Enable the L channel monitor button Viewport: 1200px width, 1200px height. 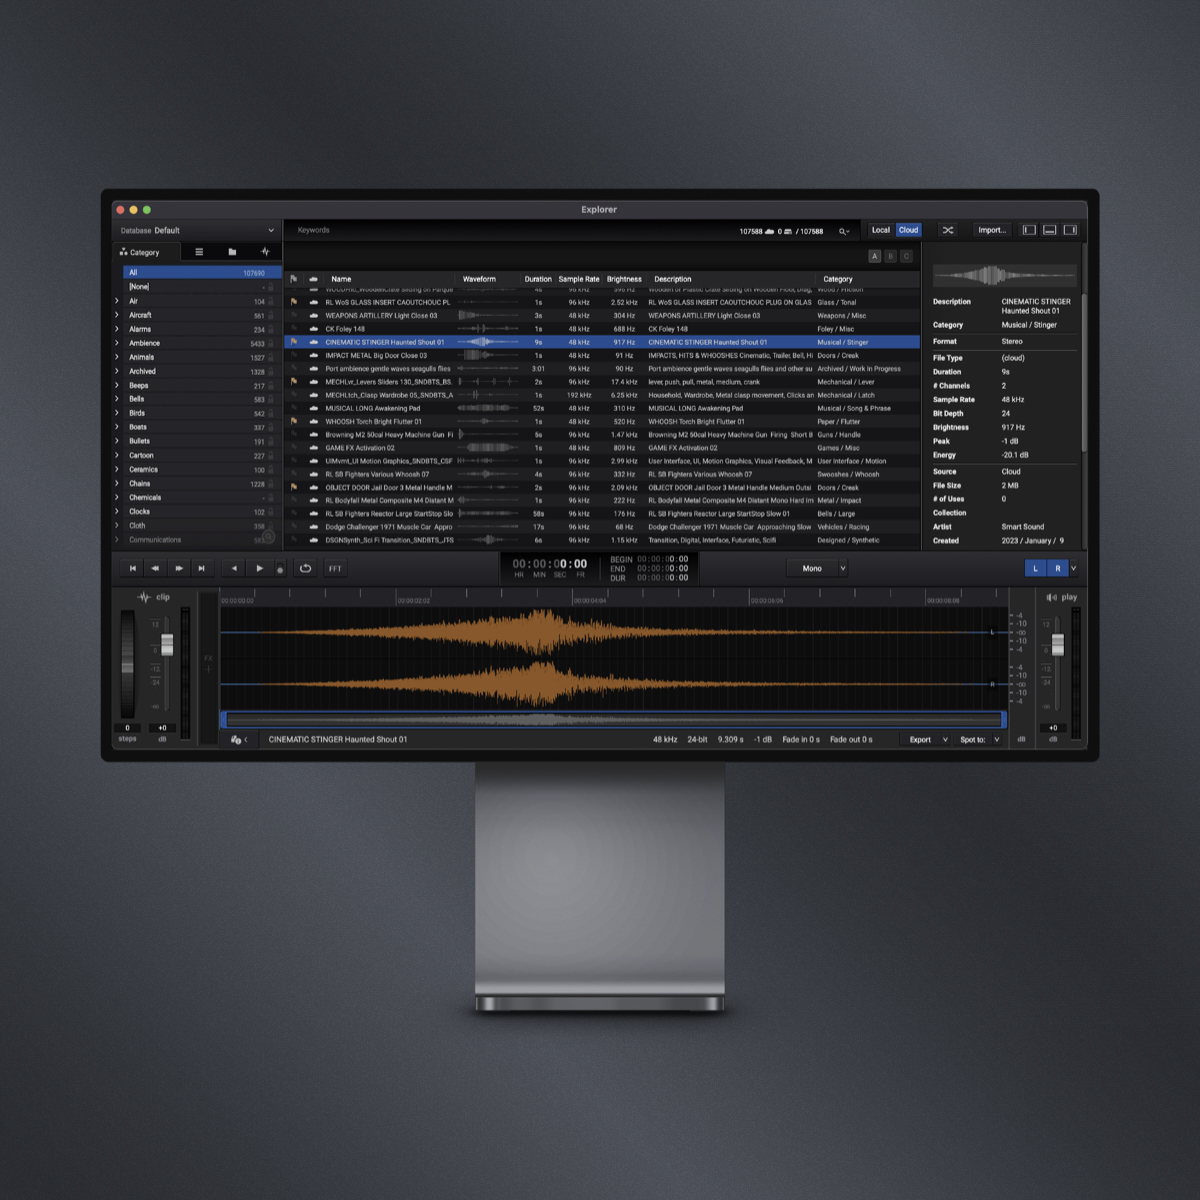point(1035,568)
